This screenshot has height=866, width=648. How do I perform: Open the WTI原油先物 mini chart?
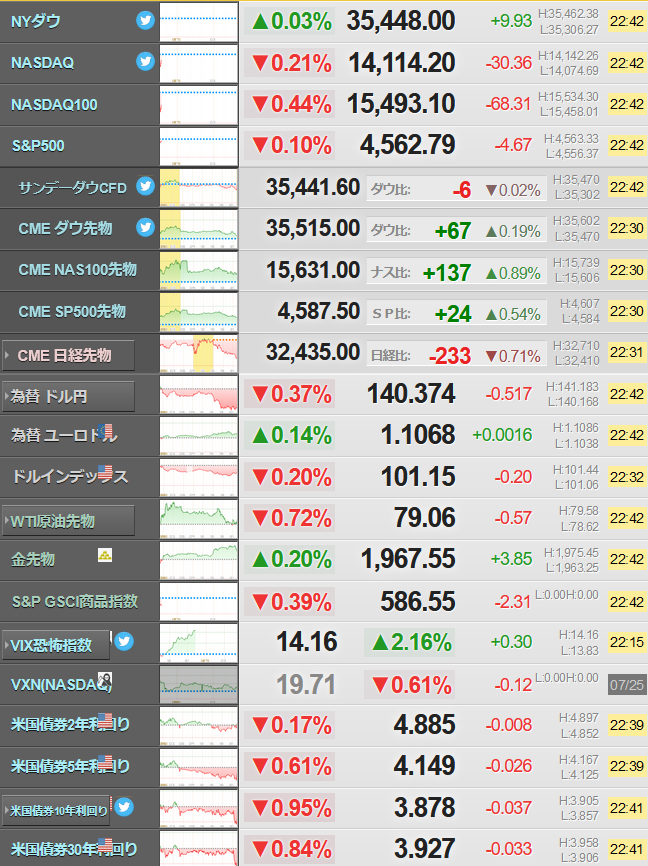pyautogui.click(x=199, y=519)
